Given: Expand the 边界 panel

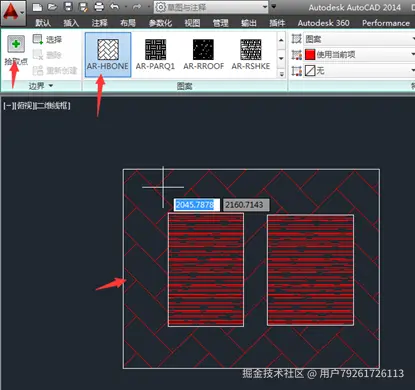Looking at the screenshot, I should coord(41,86).
